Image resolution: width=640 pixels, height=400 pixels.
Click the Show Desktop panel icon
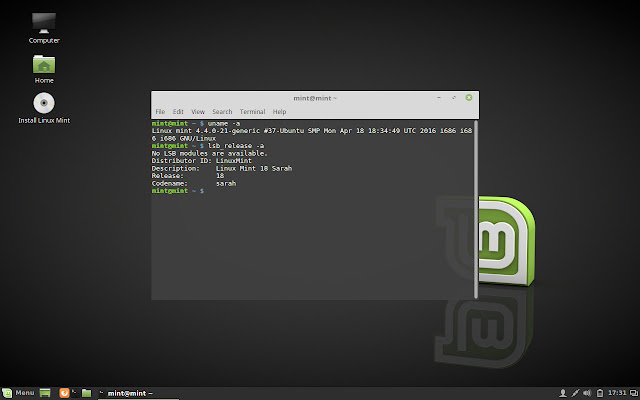45,393
